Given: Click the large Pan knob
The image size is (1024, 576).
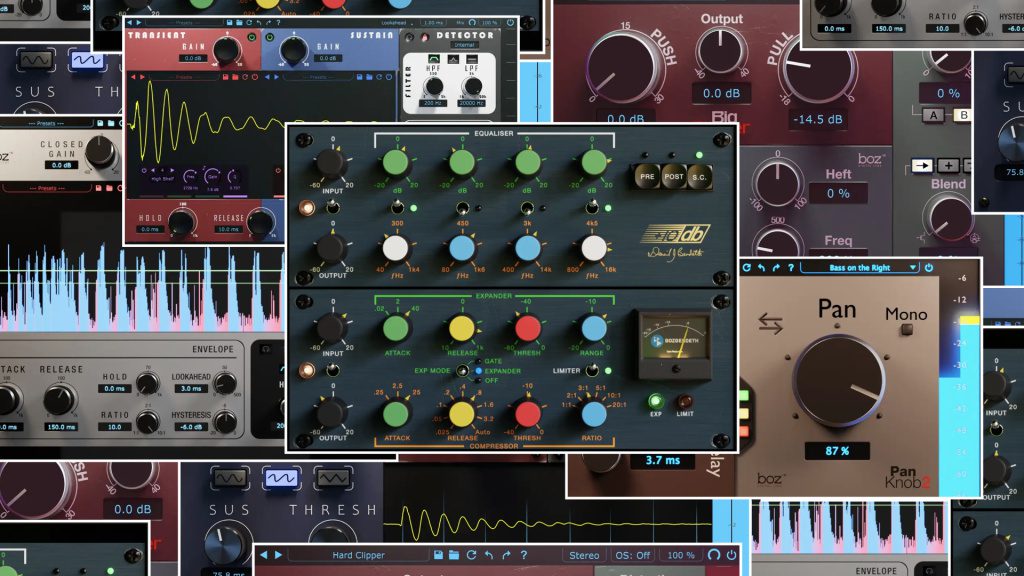Looking at the screenshot, I should click(839, 381).
